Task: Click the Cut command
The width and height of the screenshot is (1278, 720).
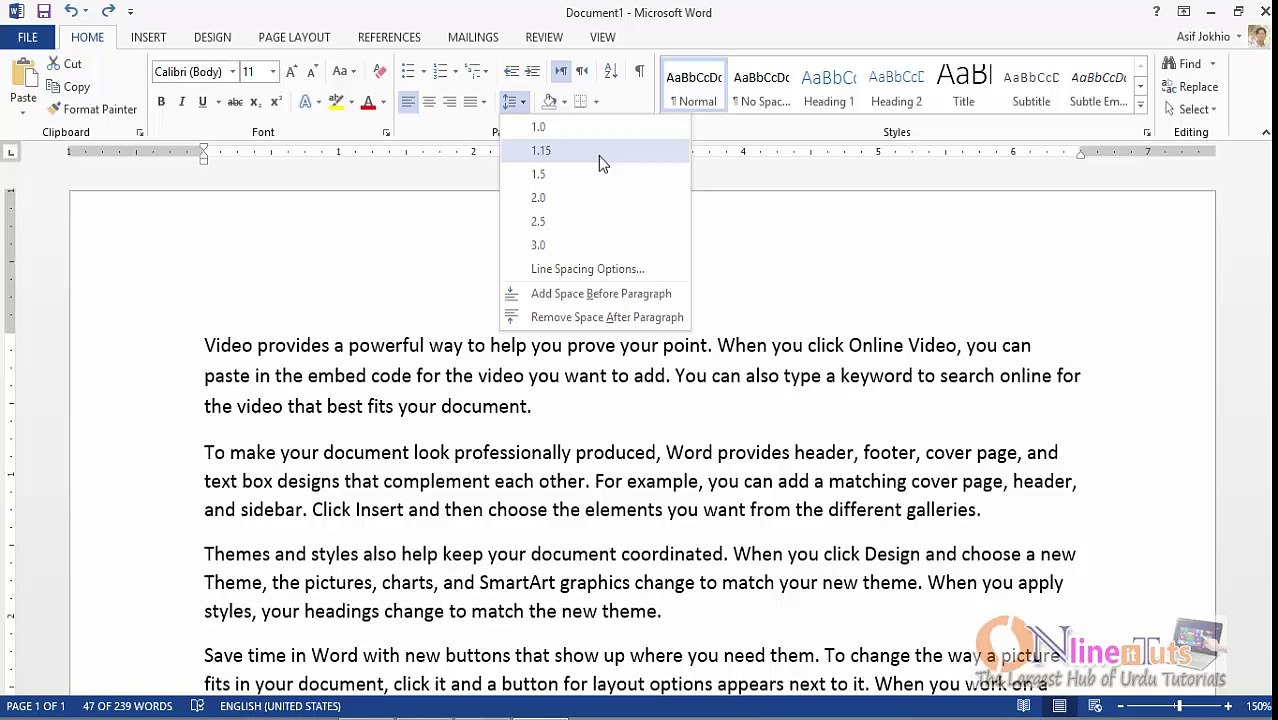Action: (64, 64)
